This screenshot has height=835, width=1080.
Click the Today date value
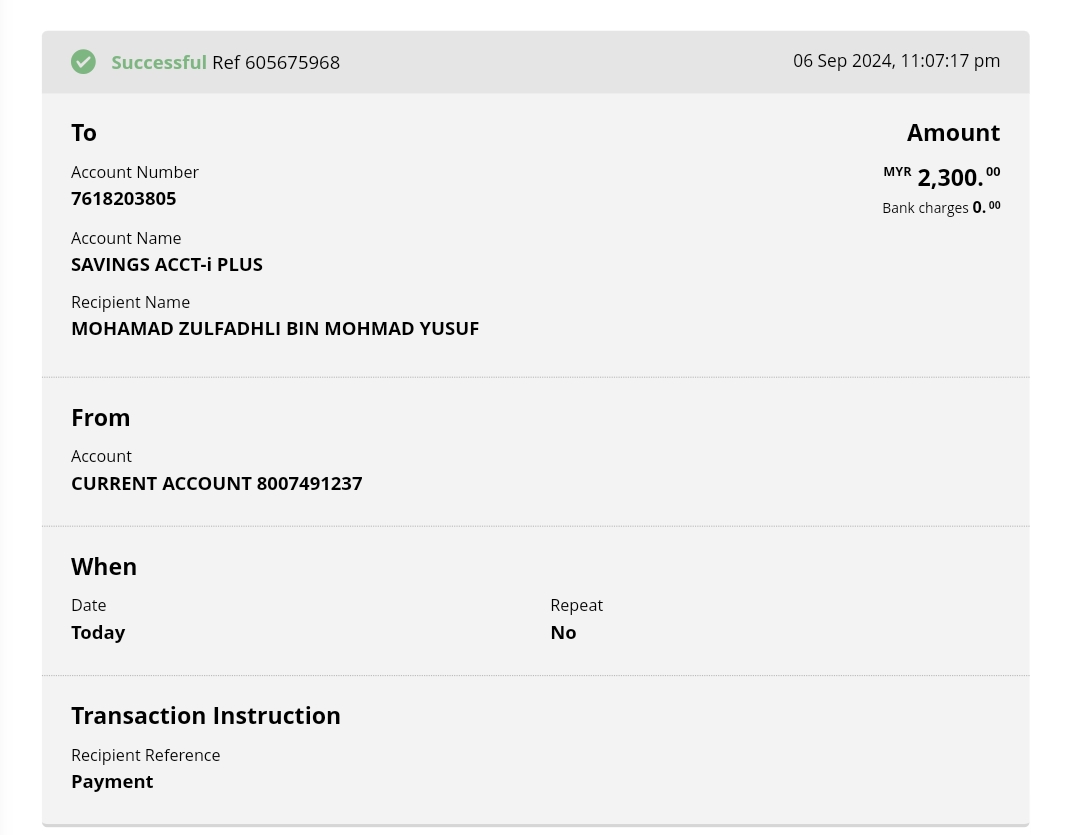(x=98, y=632)
